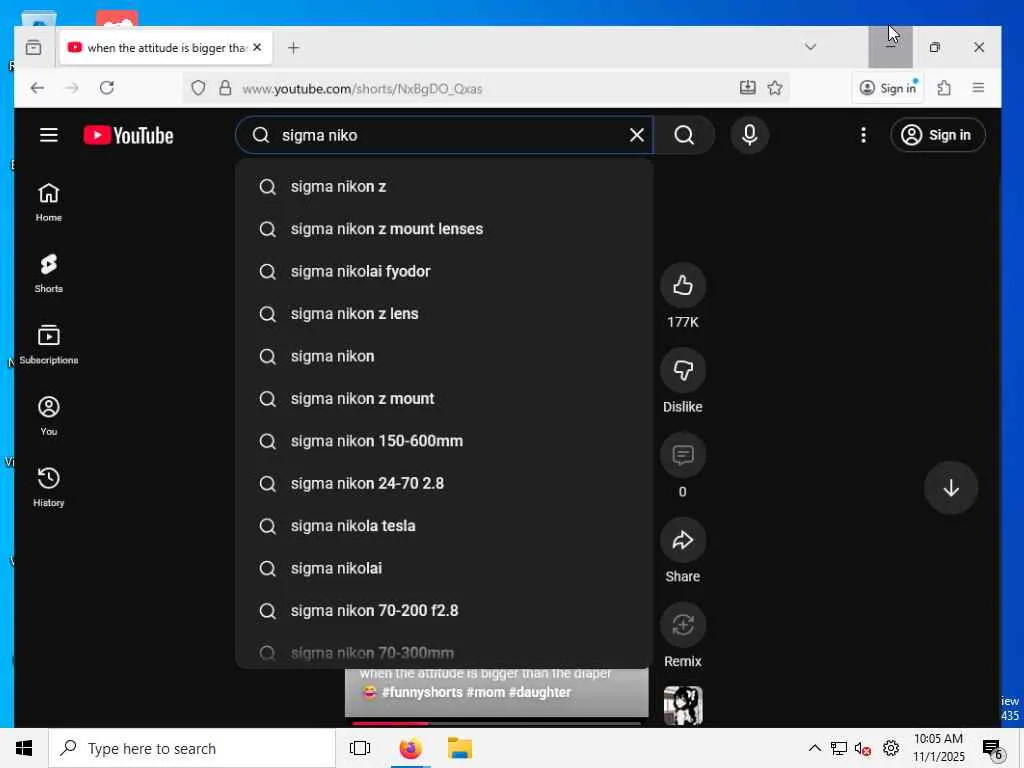Select suggestion 'sigma nikolai fyodor'
The image size is (1024, 768).
444,272
